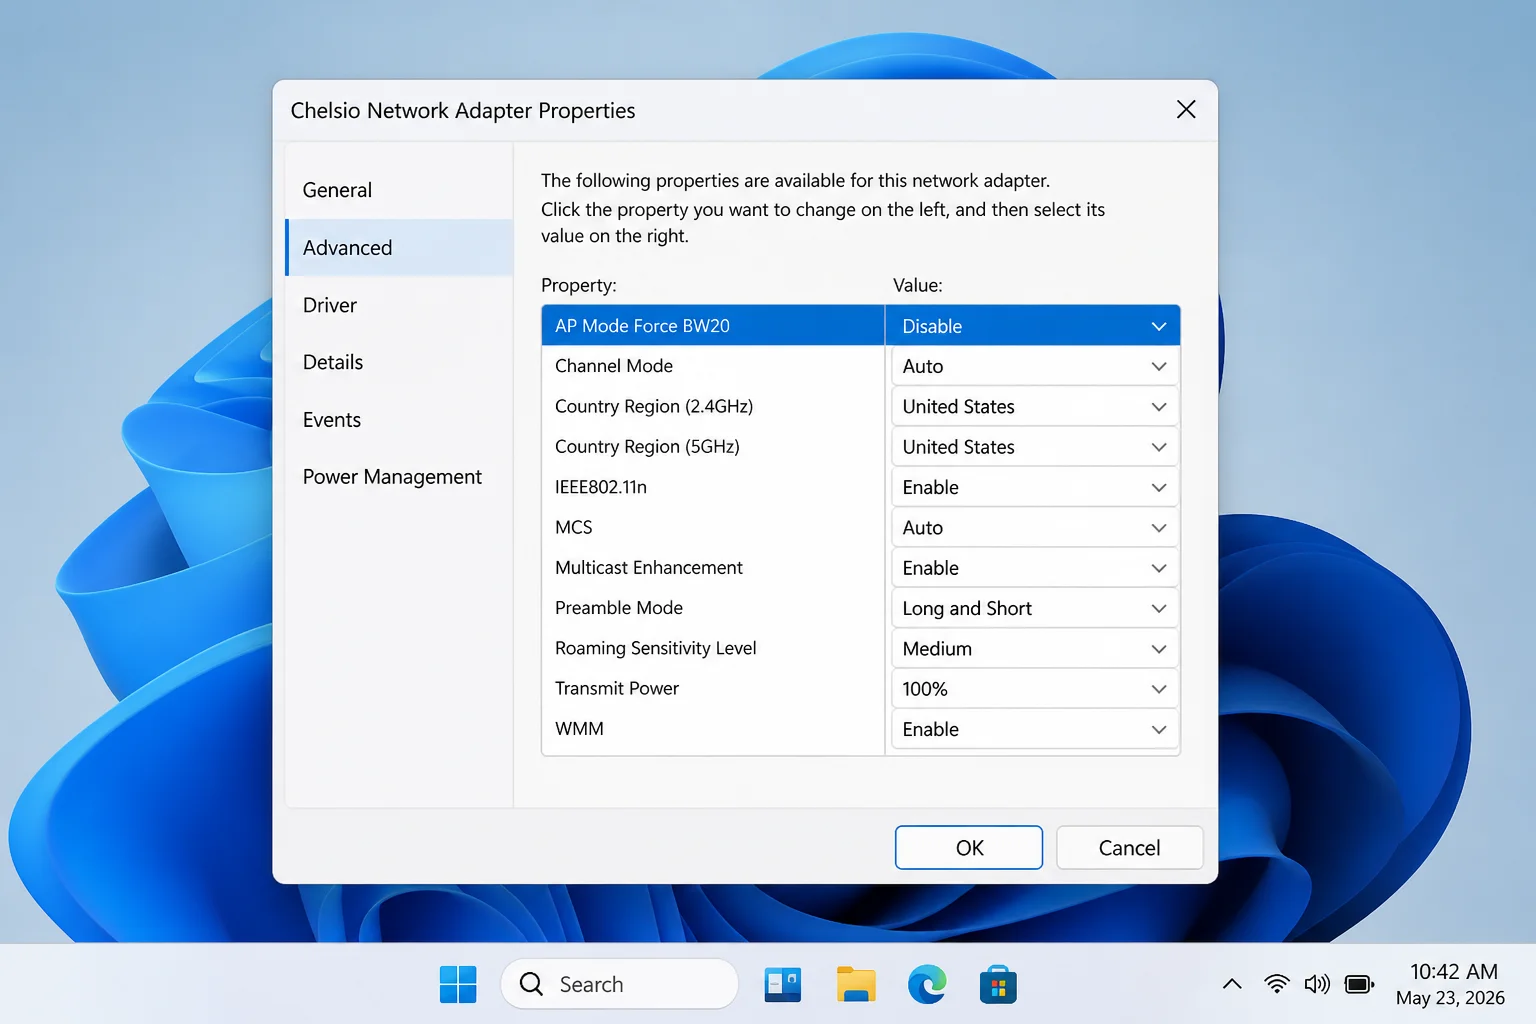Open the clock and date flyout
This screenshot has width=1536, height=1024.
pyautogui.click(x=1452, y=984)
